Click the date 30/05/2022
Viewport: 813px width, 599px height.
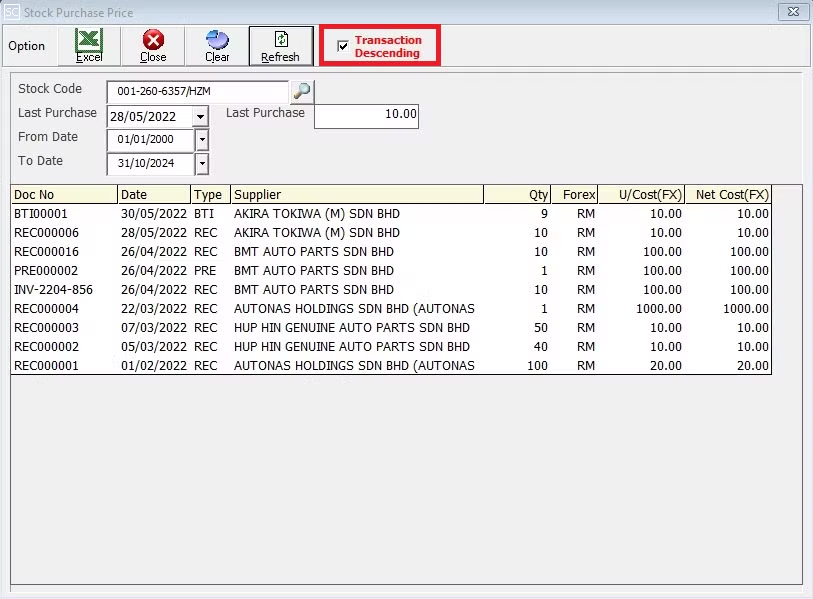click(153, 214)
